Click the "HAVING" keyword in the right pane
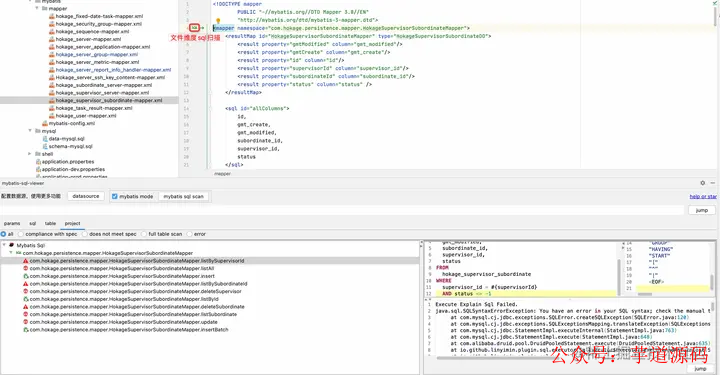The width and height of the screenshot is (720, 375). pos(660,249)
